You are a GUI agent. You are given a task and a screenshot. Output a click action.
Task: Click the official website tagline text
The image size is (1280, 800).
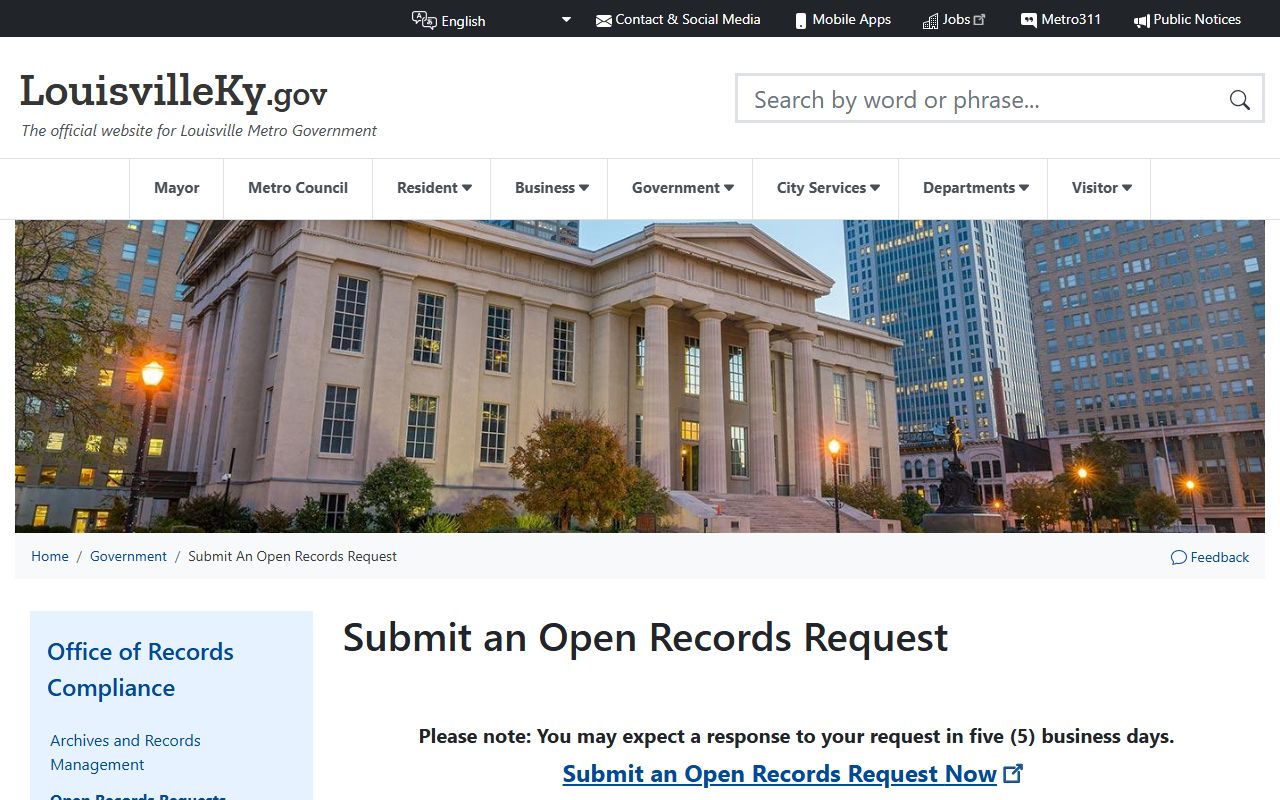199,130
